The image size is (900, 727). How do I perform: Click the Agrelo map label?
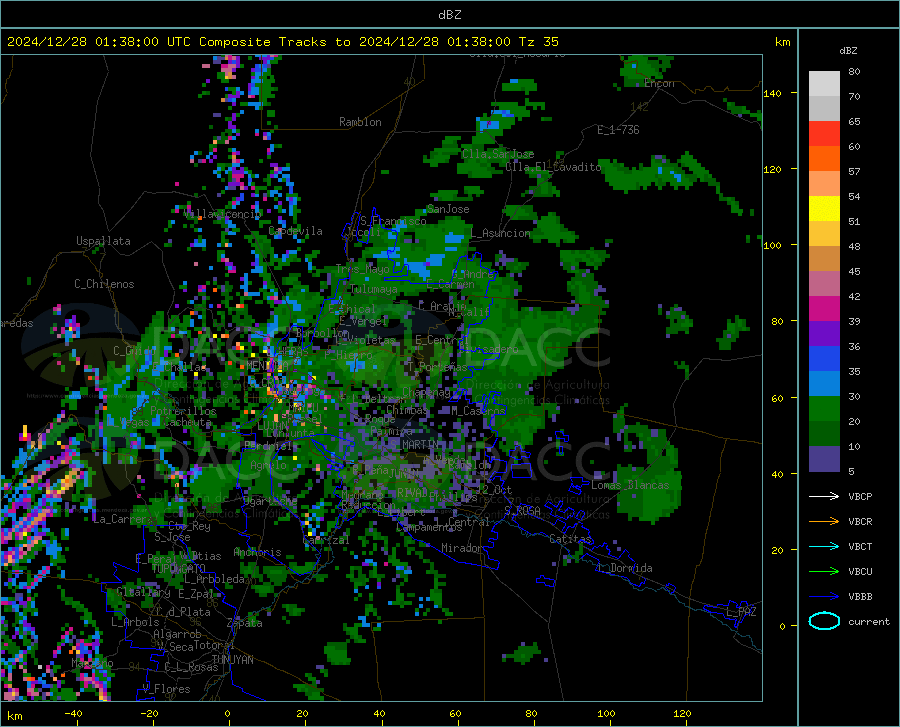(268, 465)
